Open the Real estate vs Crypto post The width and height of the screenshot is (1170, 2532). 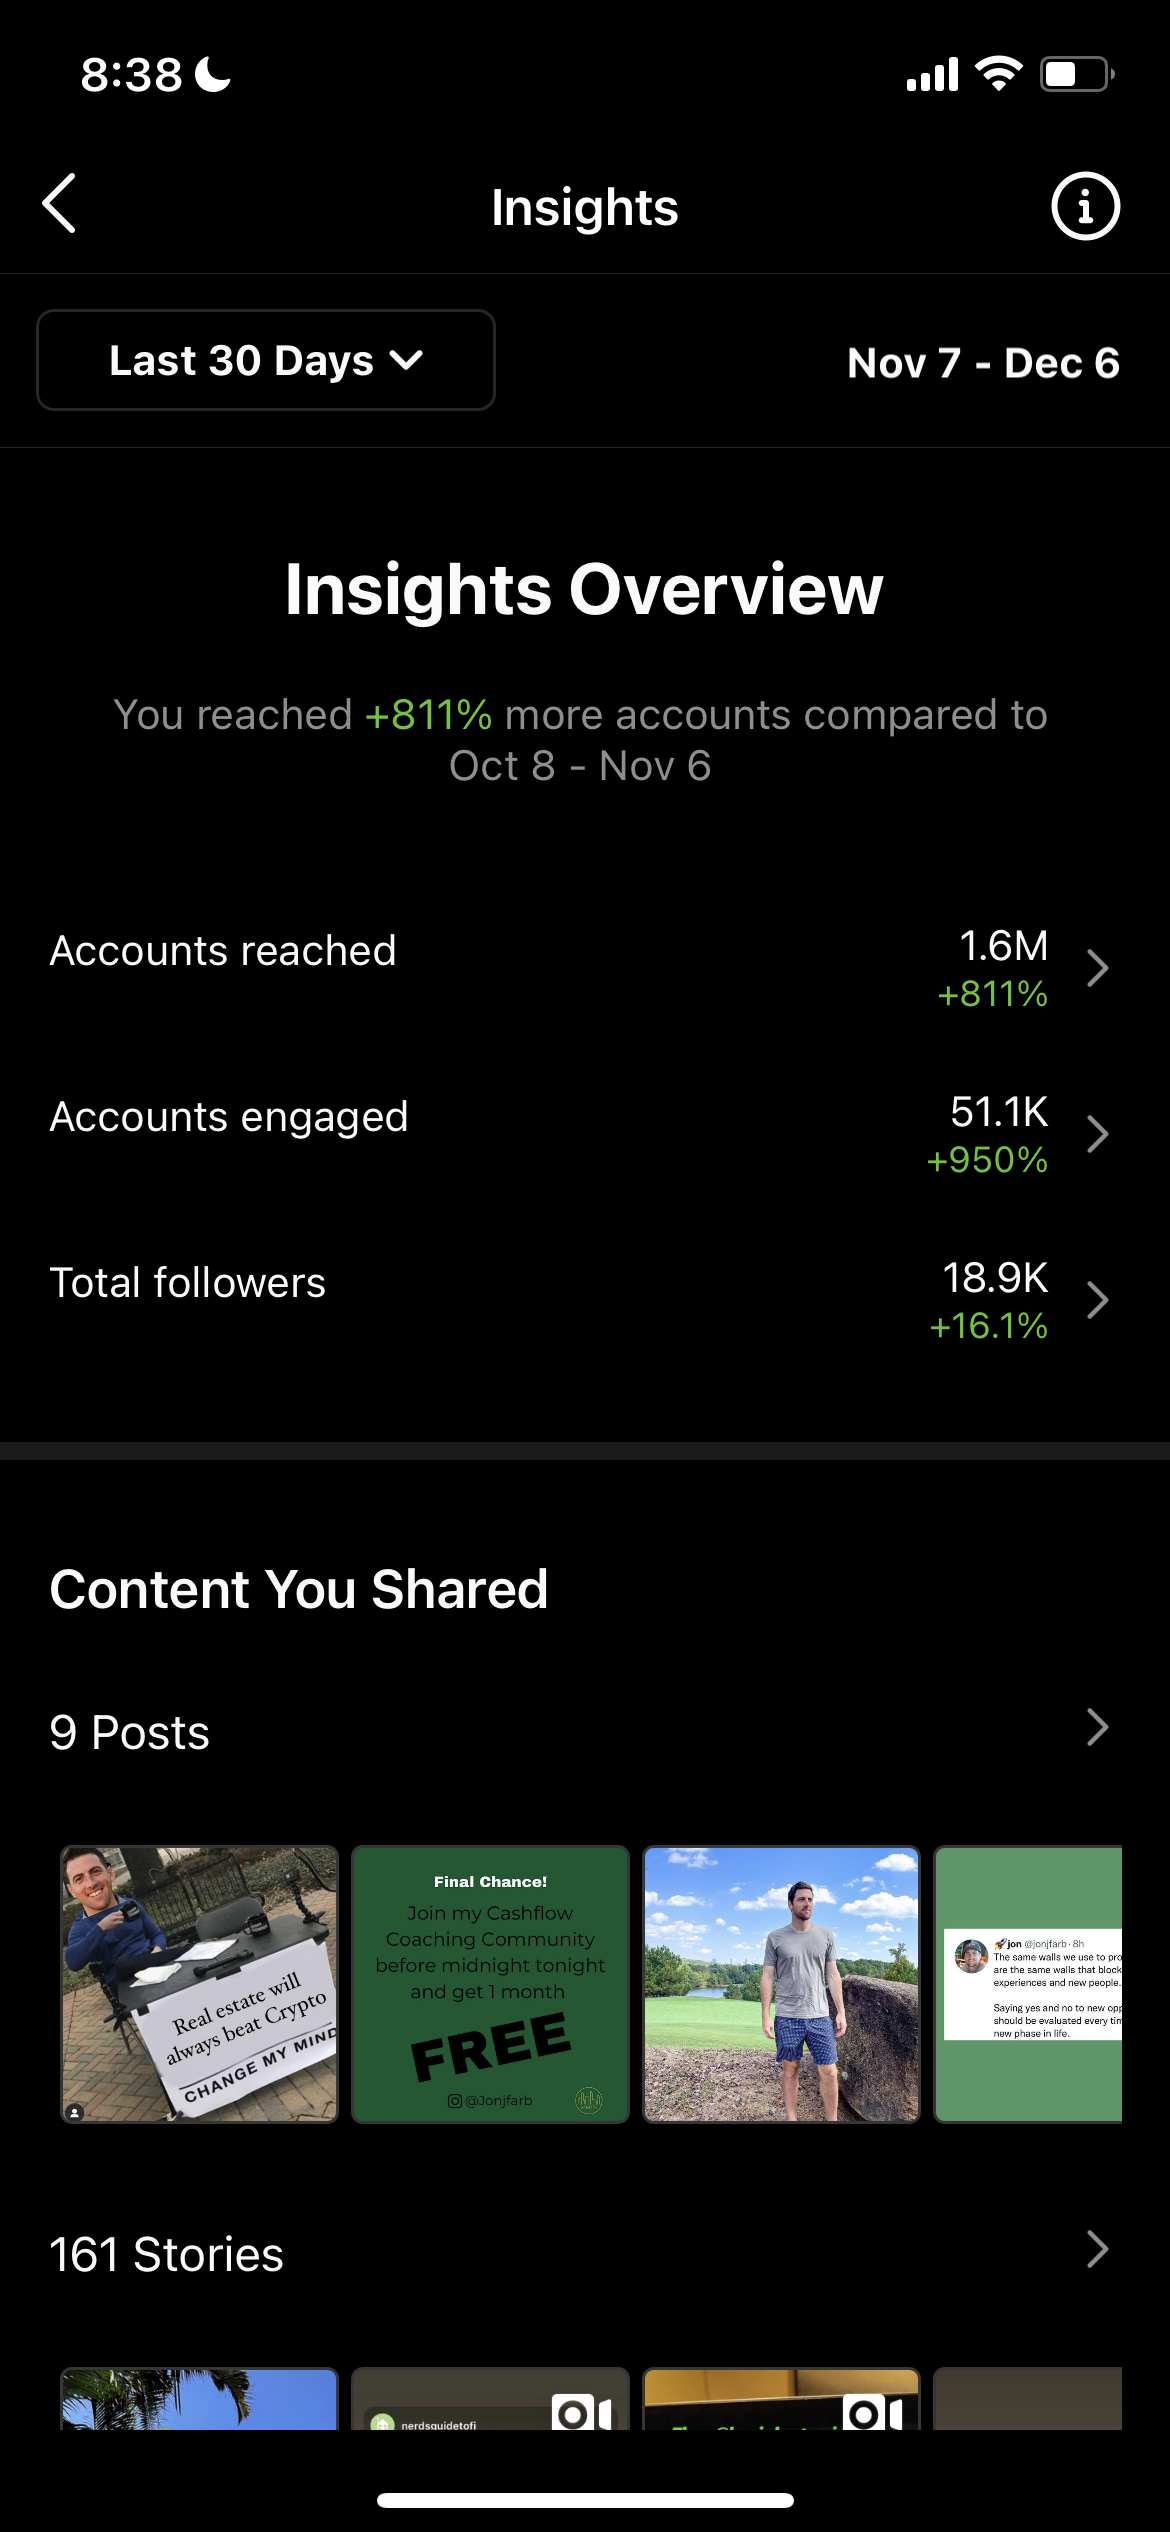pos(200,1984)
